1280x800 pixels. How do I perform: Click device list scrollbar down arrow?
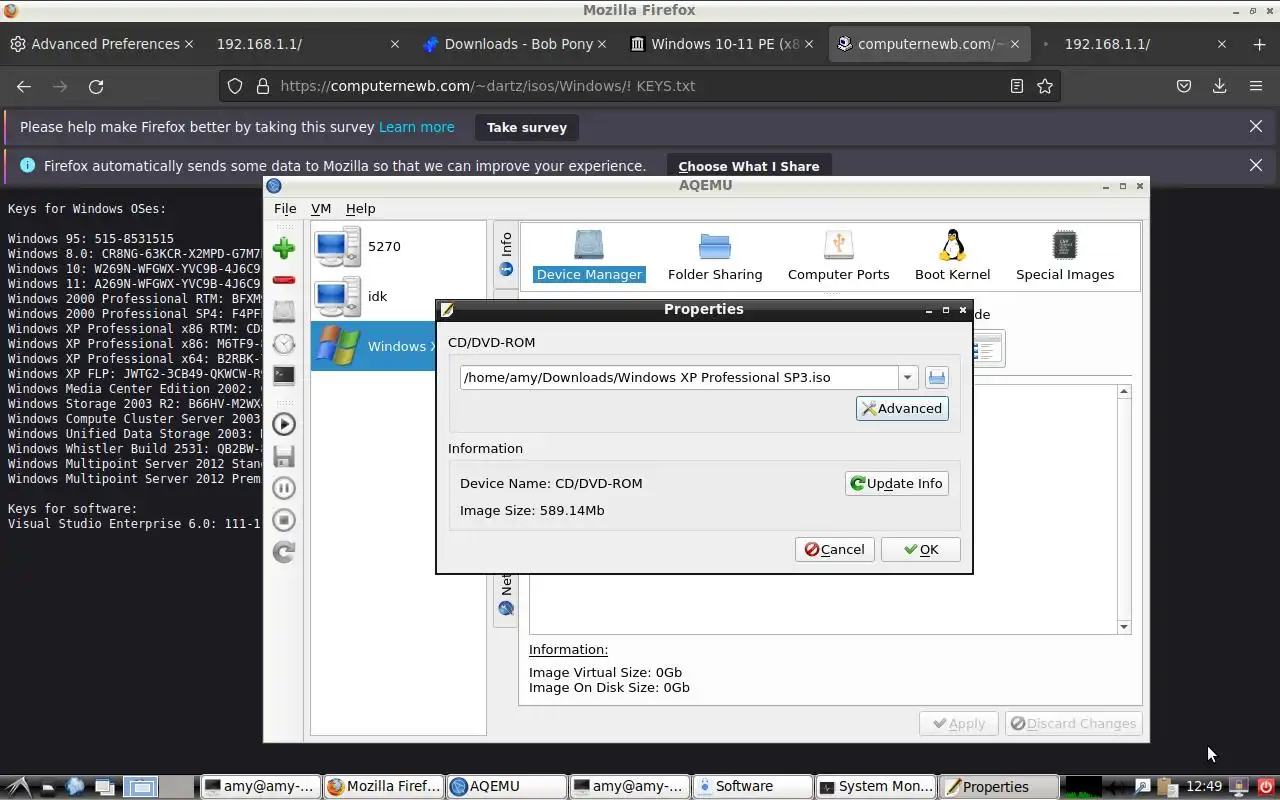(x=1124, y=626)
